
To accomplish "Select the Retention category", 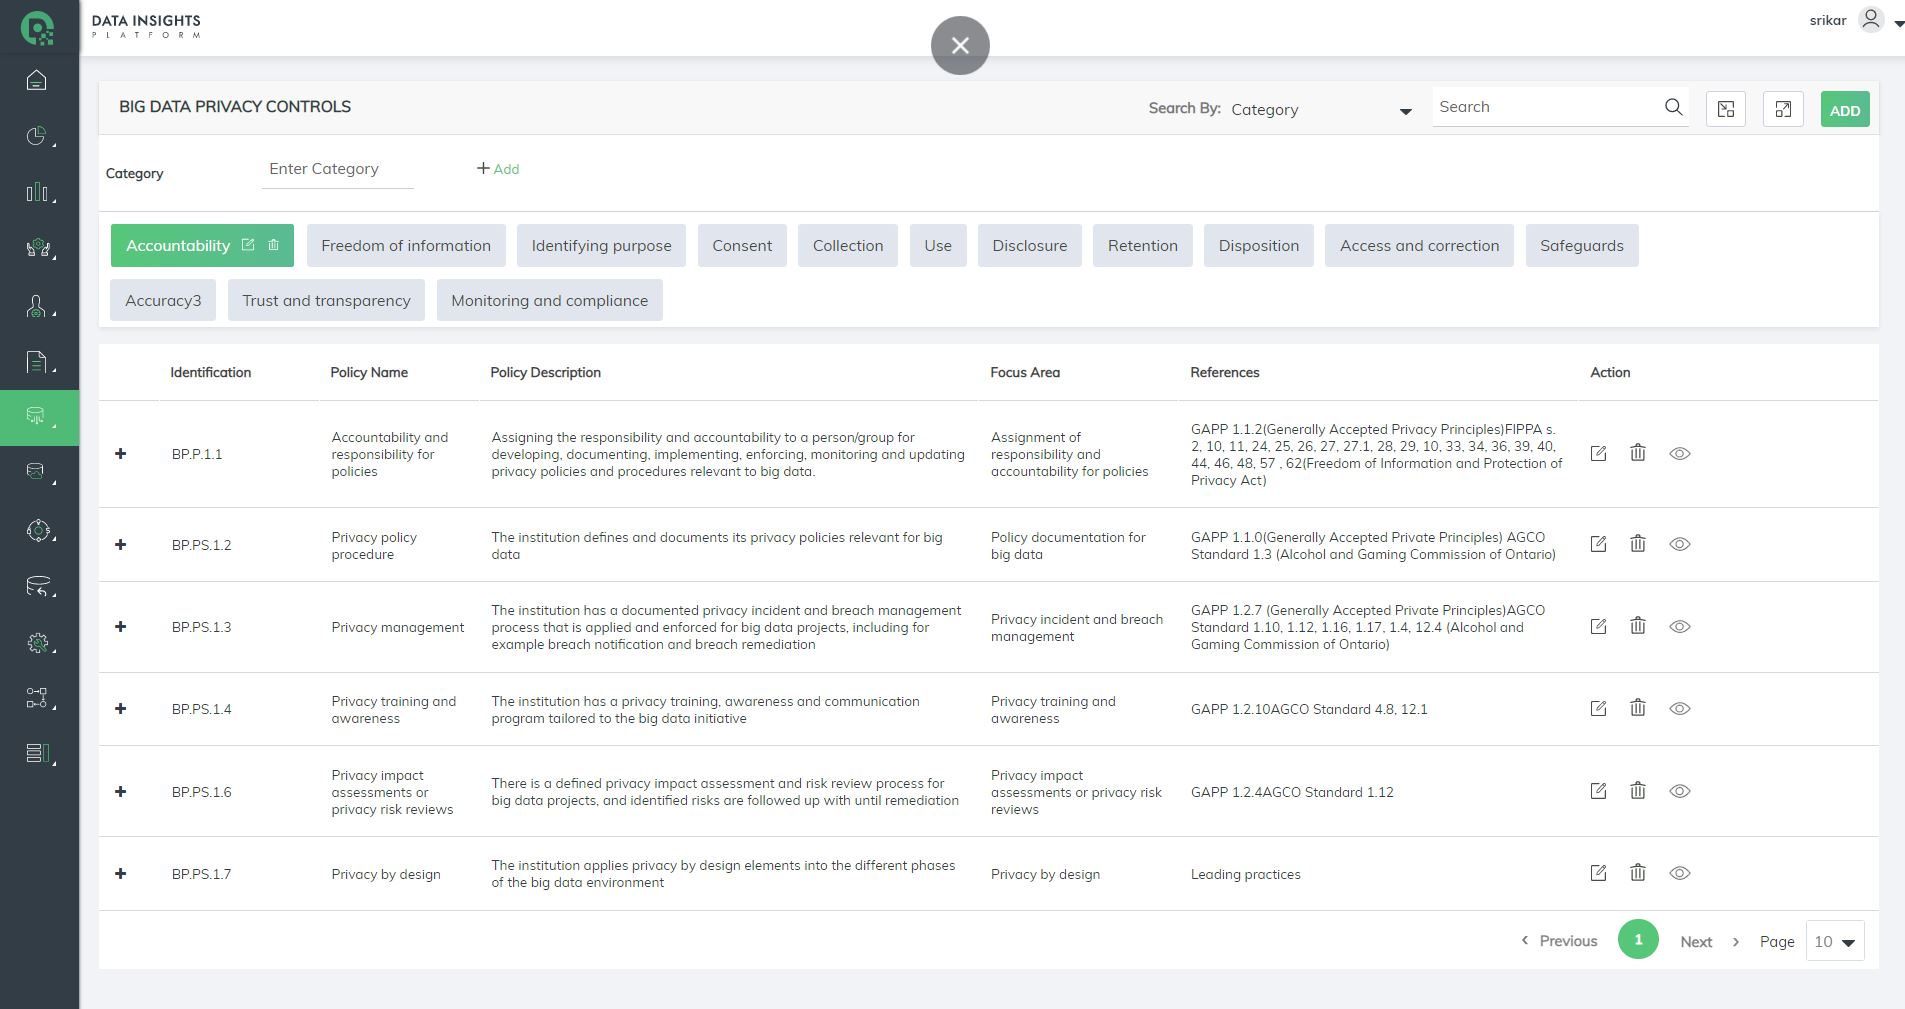I will pyautogui.click(x=1143, y=245).
